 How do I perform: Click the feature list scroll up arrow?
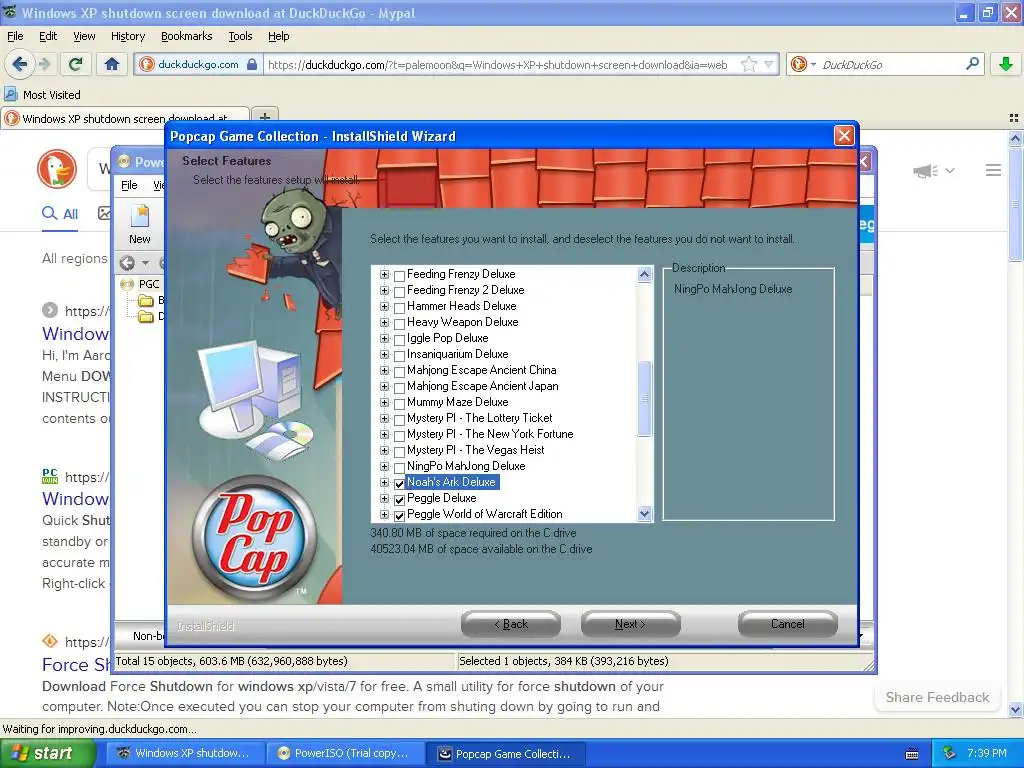tap(644, 274)
